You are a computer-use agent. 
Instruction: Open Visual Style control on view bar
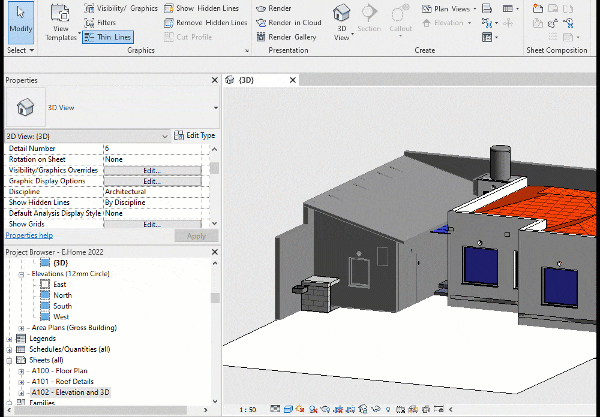click(x=288, y=409)
